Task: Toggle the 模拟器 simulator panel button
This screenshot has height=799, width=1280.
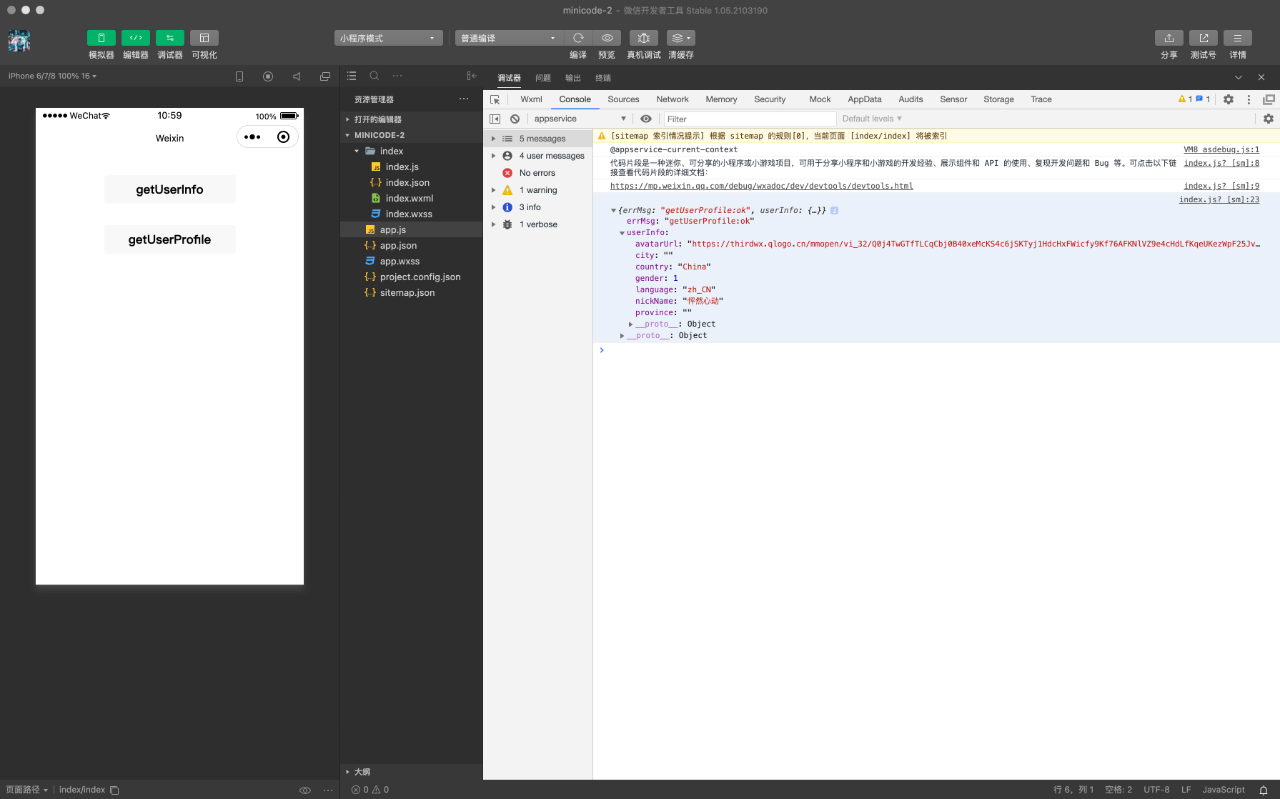Action: pyautogui.click(x=101, y=38)
